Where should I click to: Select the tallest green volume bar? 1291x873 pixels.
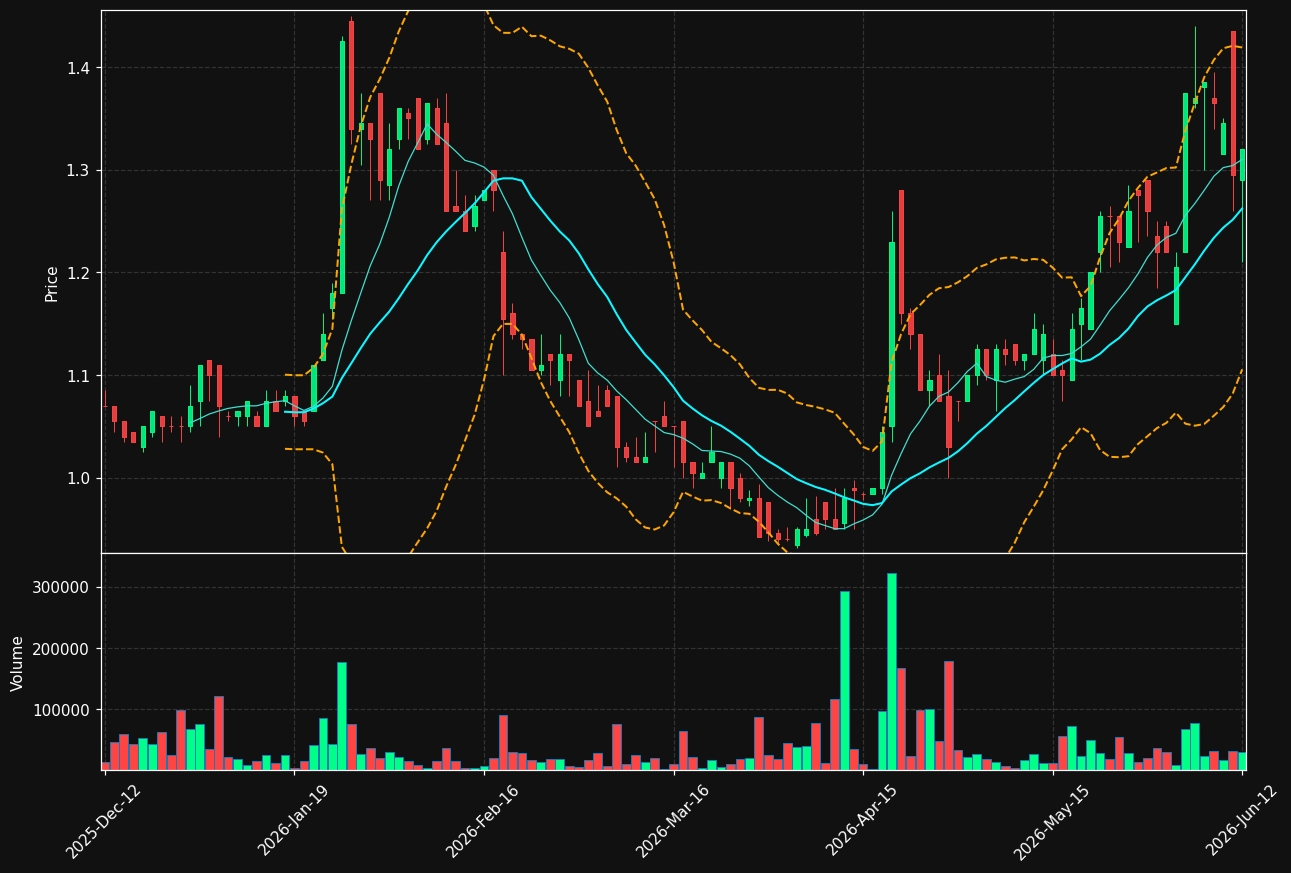[x=891, y=672]
